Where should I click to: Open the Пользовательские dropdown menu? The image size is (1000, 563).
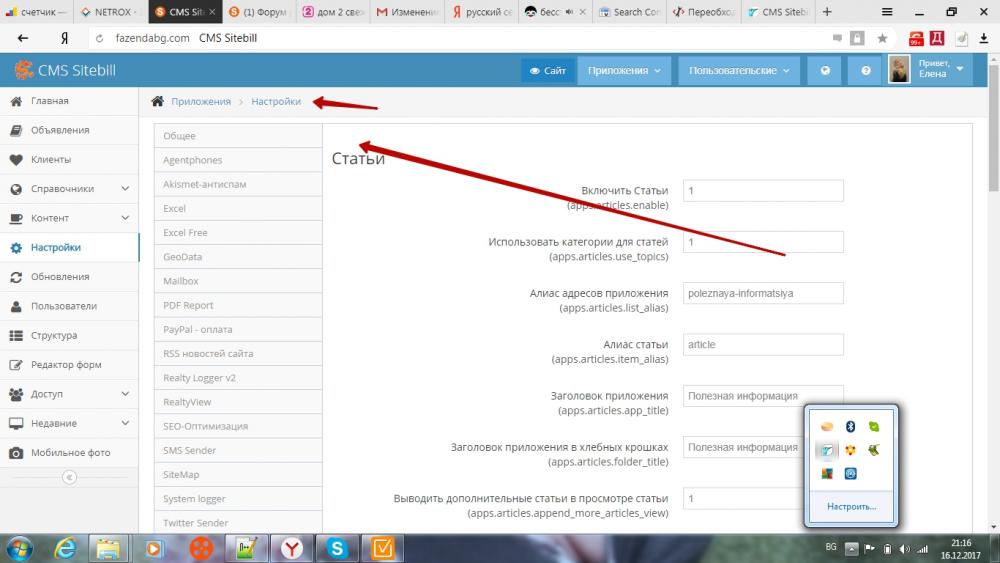(x=739, y=71)
